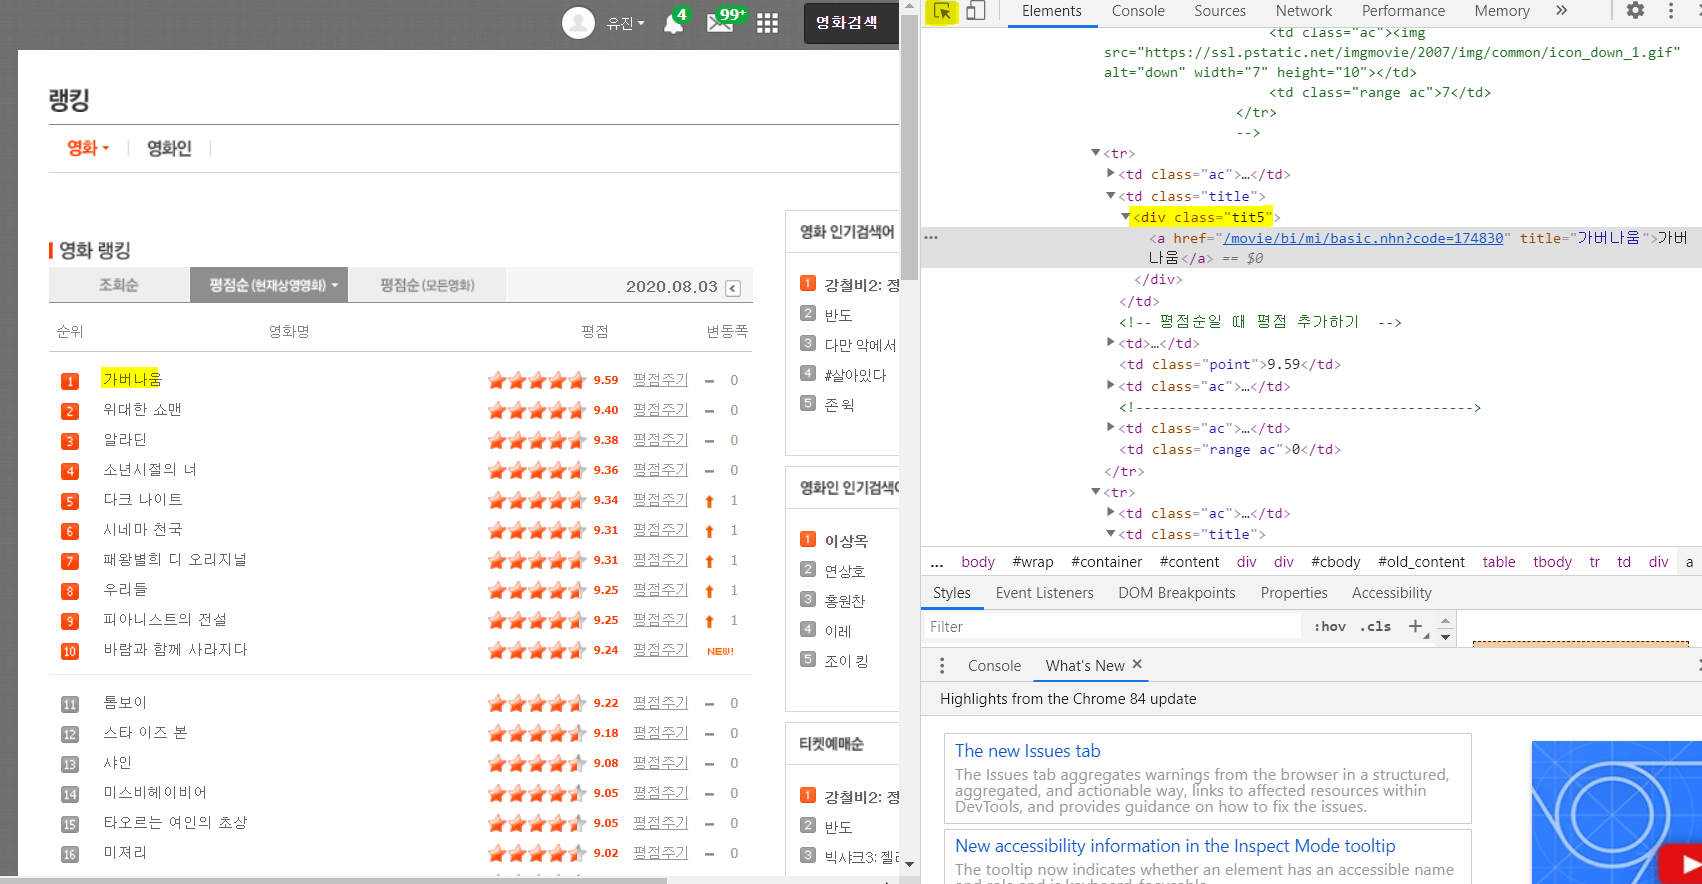
Task: Collapse td class title node
Action: [1111, 196]
